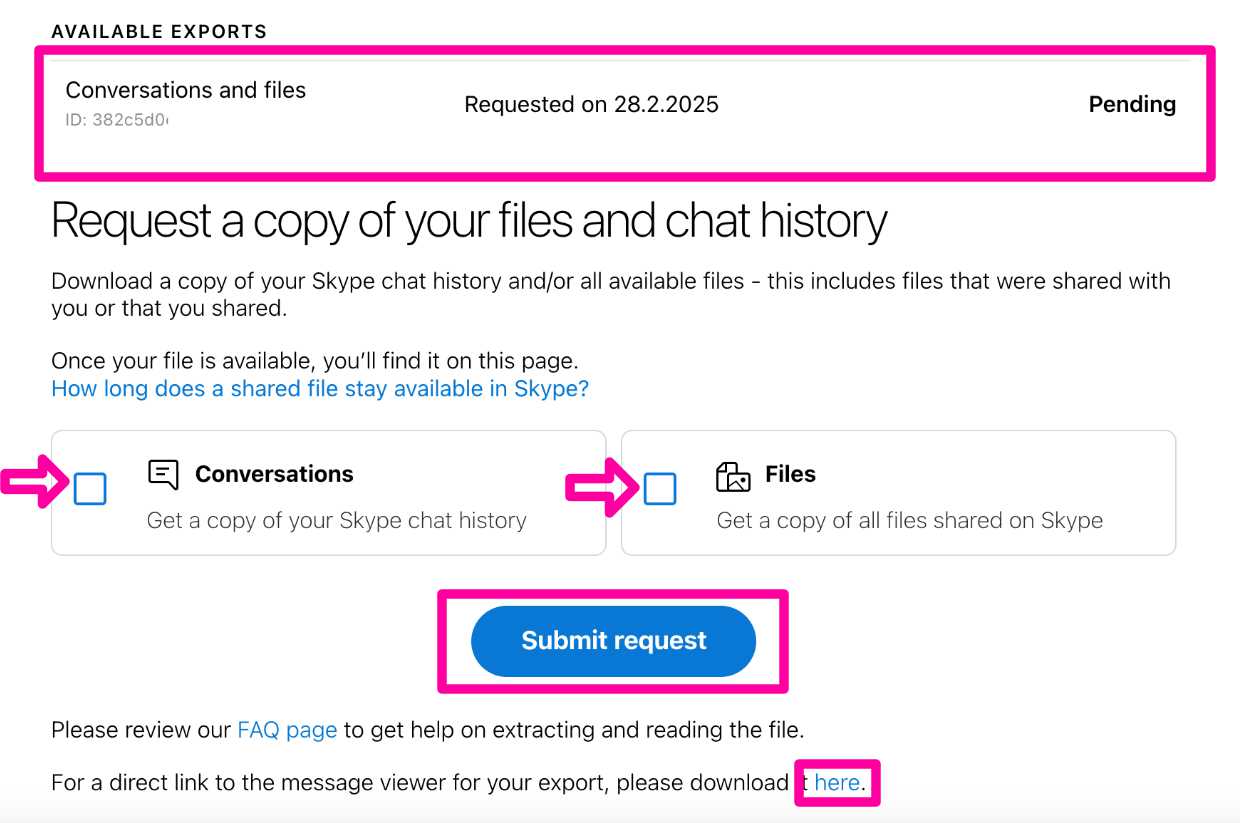Click the chat bubble icon beside Conversations
Screen dimensions: 1240x823
tap(163, 474)
